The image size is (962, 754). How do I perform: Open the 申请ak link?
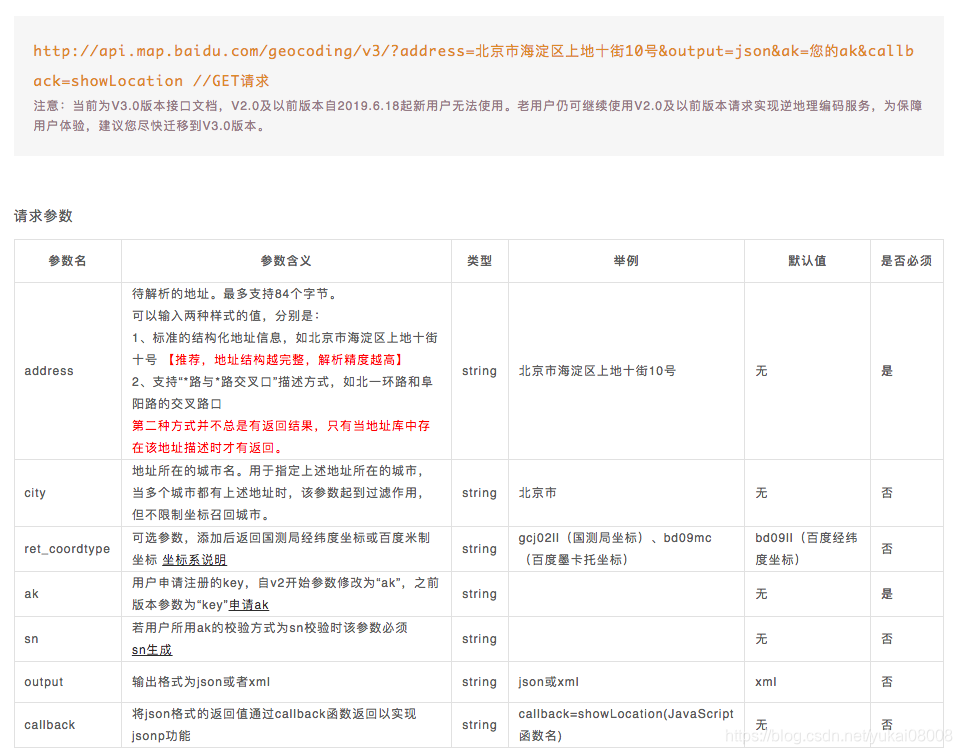pyautogui.click(x=248, y=605)
